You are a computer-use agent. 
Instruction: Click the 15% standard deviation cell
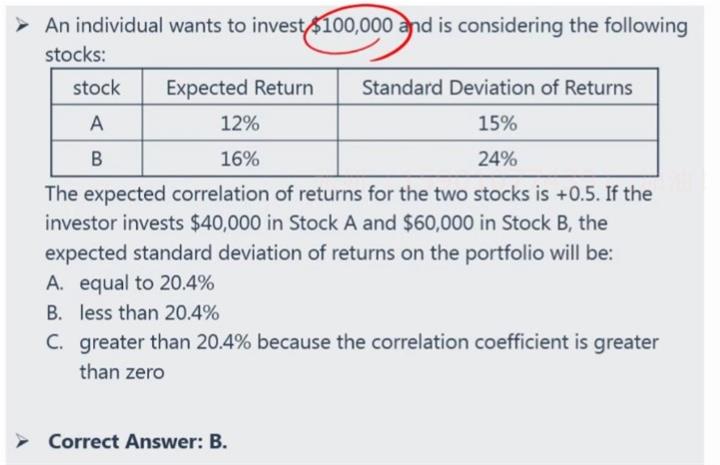497,124
